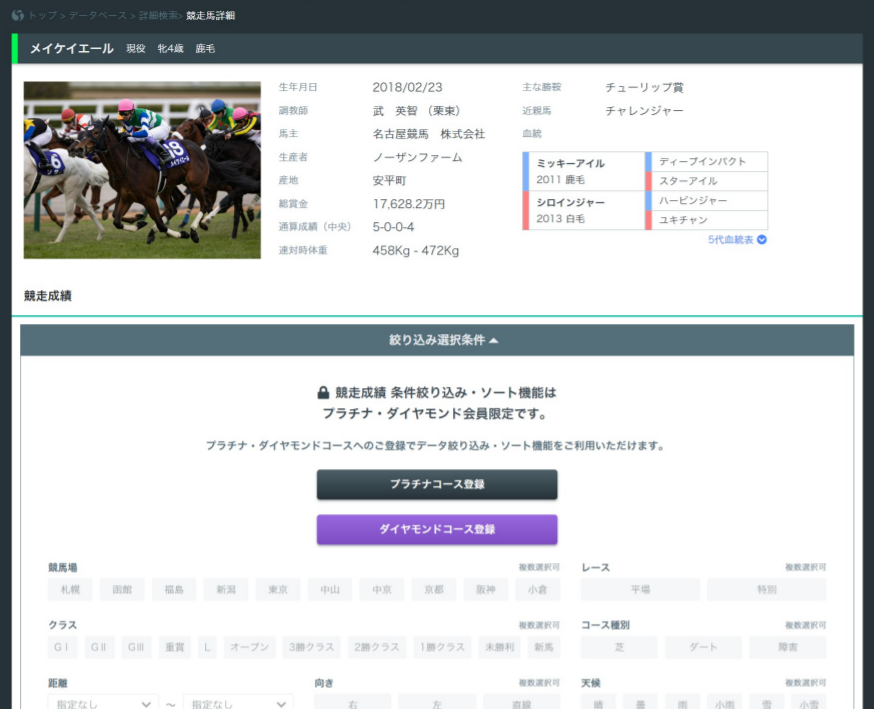Image resolution: width=874 pixels, height=709 pixels.
Task: Toggle 障害 course type filter
Action: point(788,648)
